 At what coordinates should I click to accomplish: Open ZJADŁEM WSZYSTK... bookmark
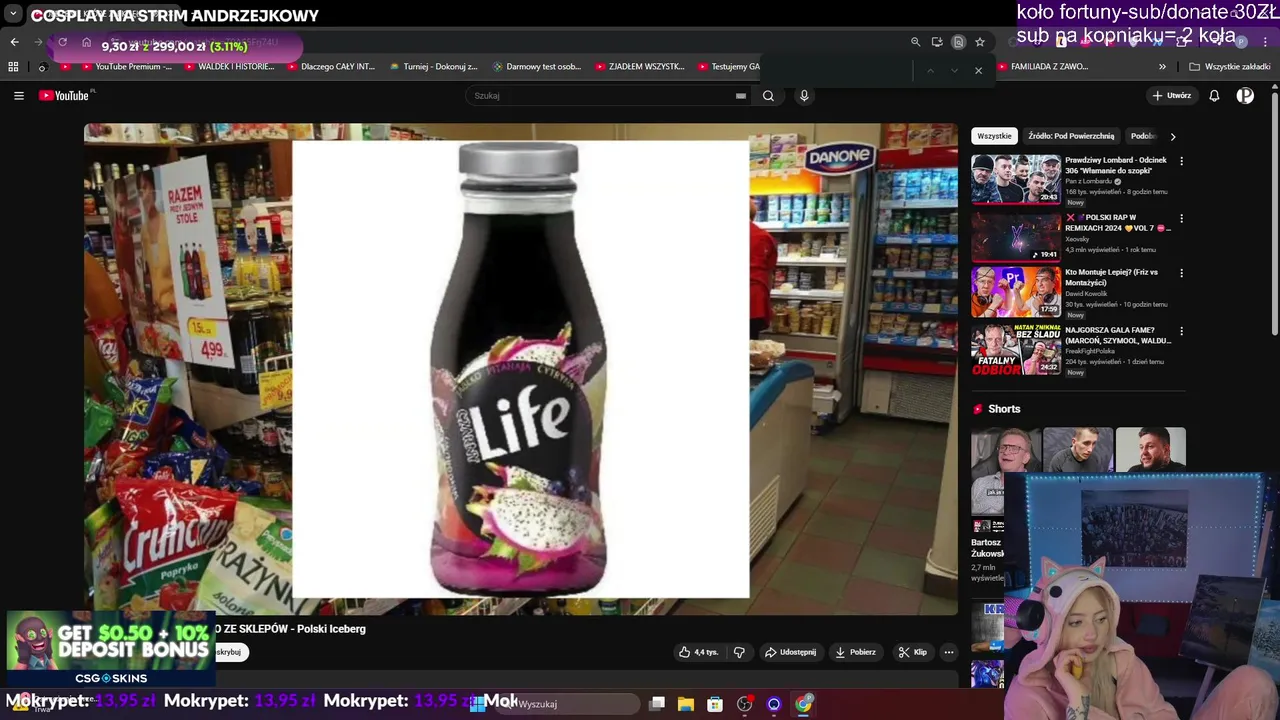tap(640, 67)
